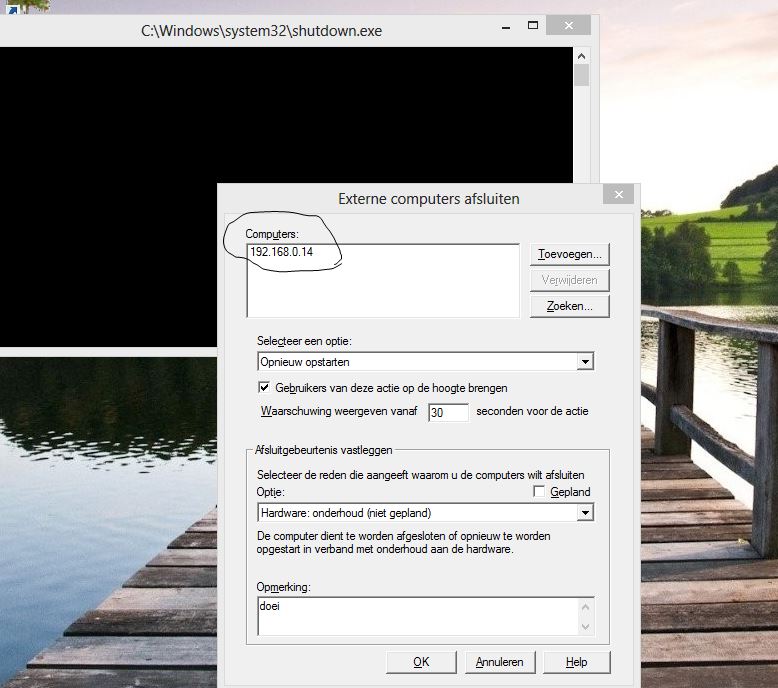Click the Toevoegen... button
Screen dimensions: 778x688
569,254
